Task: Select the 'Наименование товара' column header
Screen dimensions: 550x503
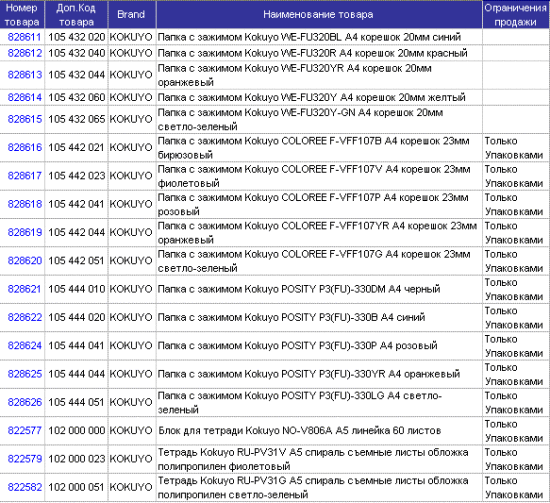Action: click(x=318, y=14)
